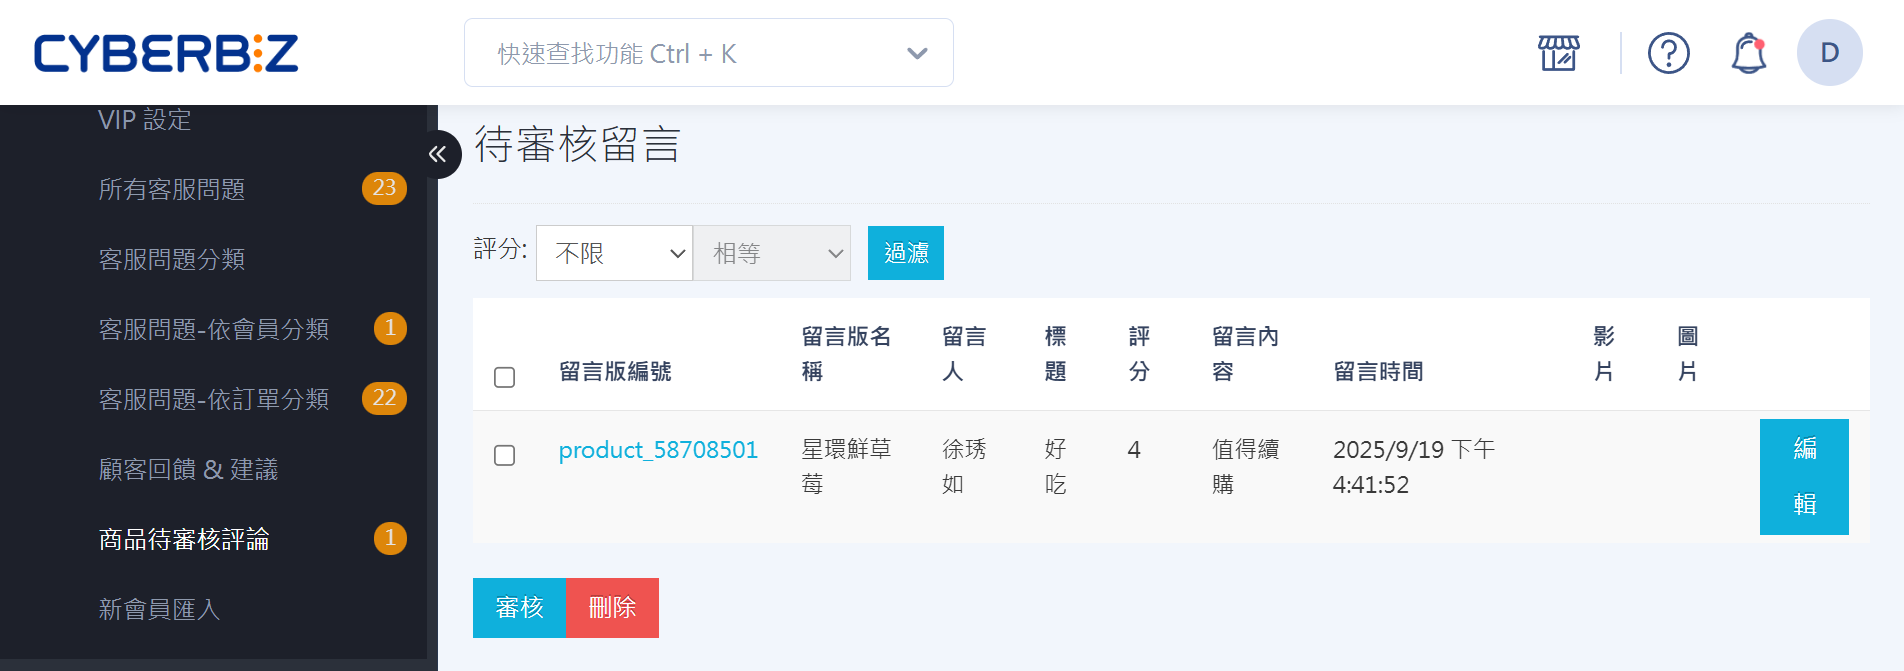Open 顧客回饋 & 建議 menu item

point(188,469)
